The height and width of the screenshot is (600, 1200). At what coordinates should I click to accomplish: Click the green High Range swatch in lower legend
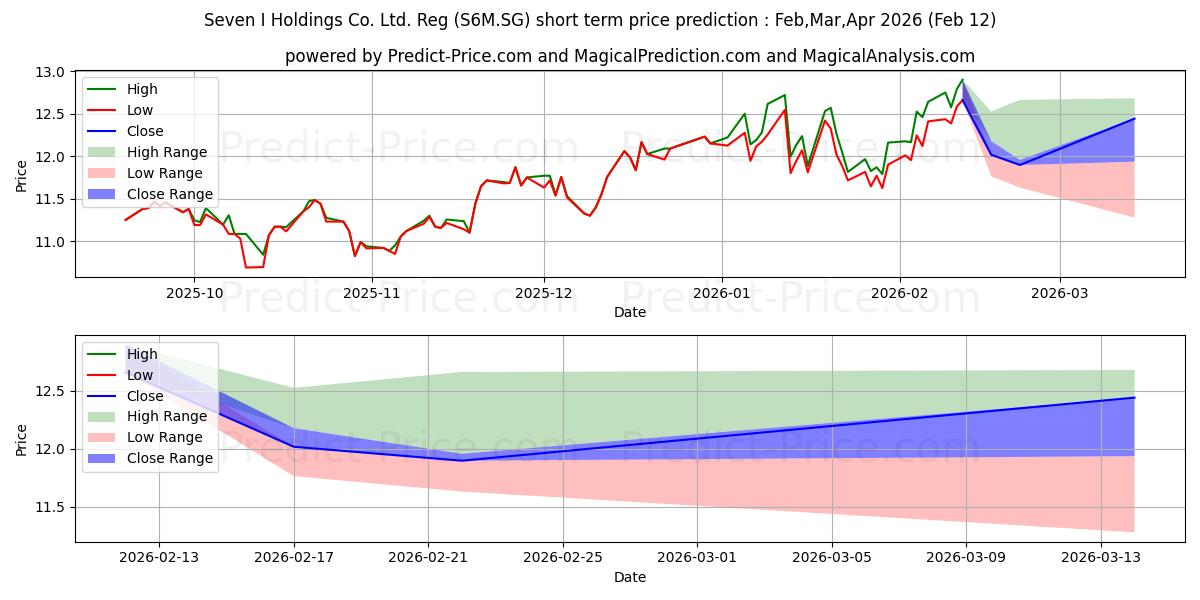(104, 416)
